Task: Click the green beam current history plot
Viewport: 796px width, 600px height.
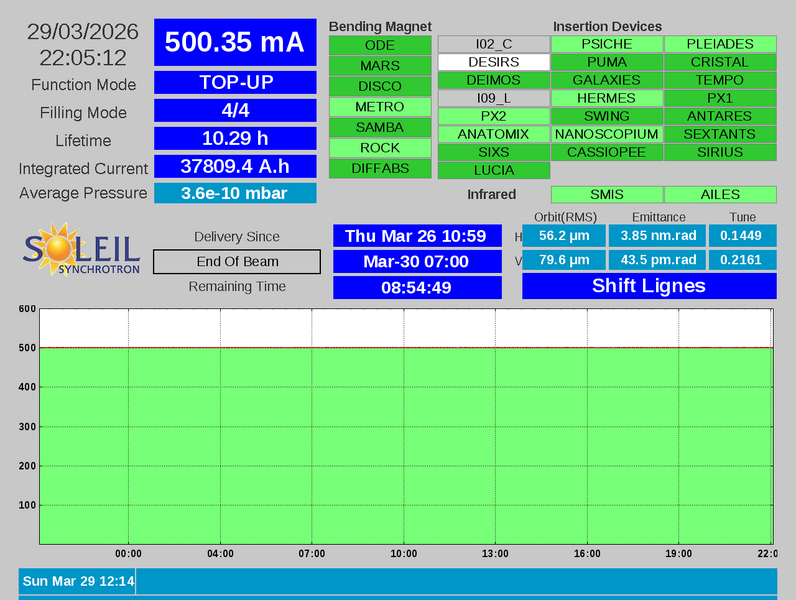Action: click(x=405, y=445)
